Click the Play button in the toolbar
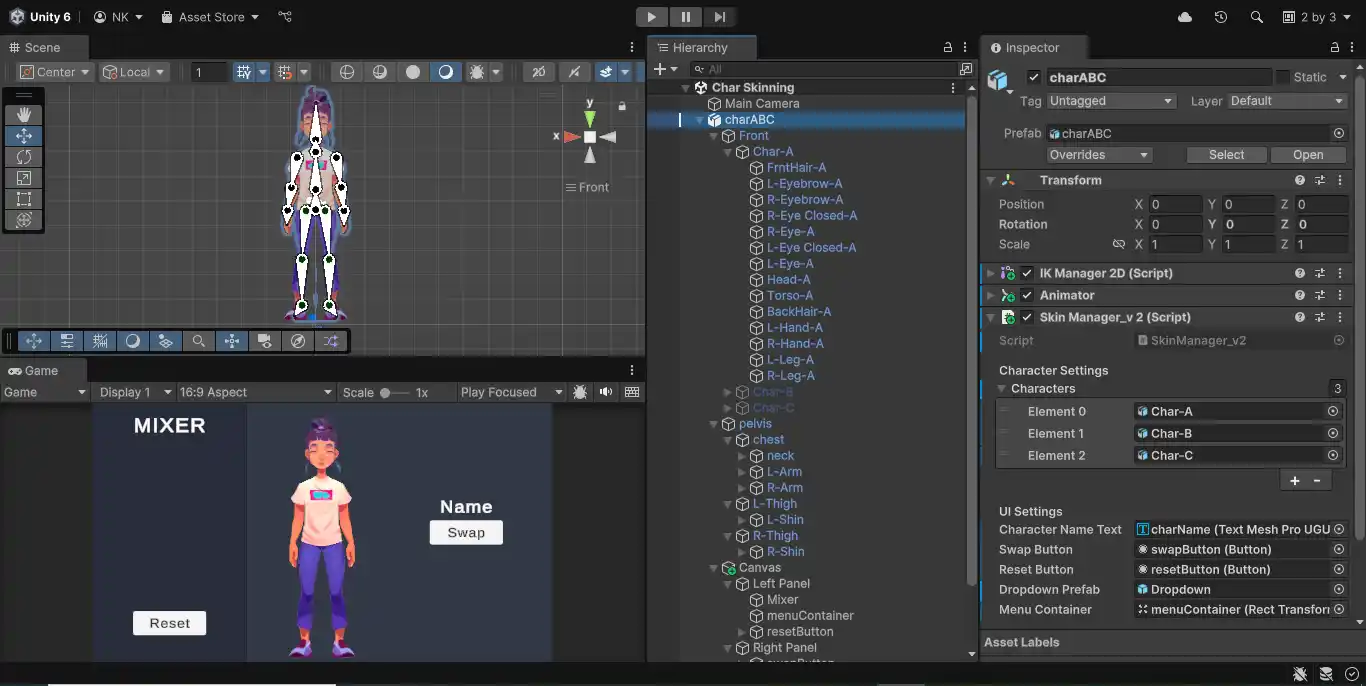Viewport: 1366px width, 686px height. [x=651, y=17]
